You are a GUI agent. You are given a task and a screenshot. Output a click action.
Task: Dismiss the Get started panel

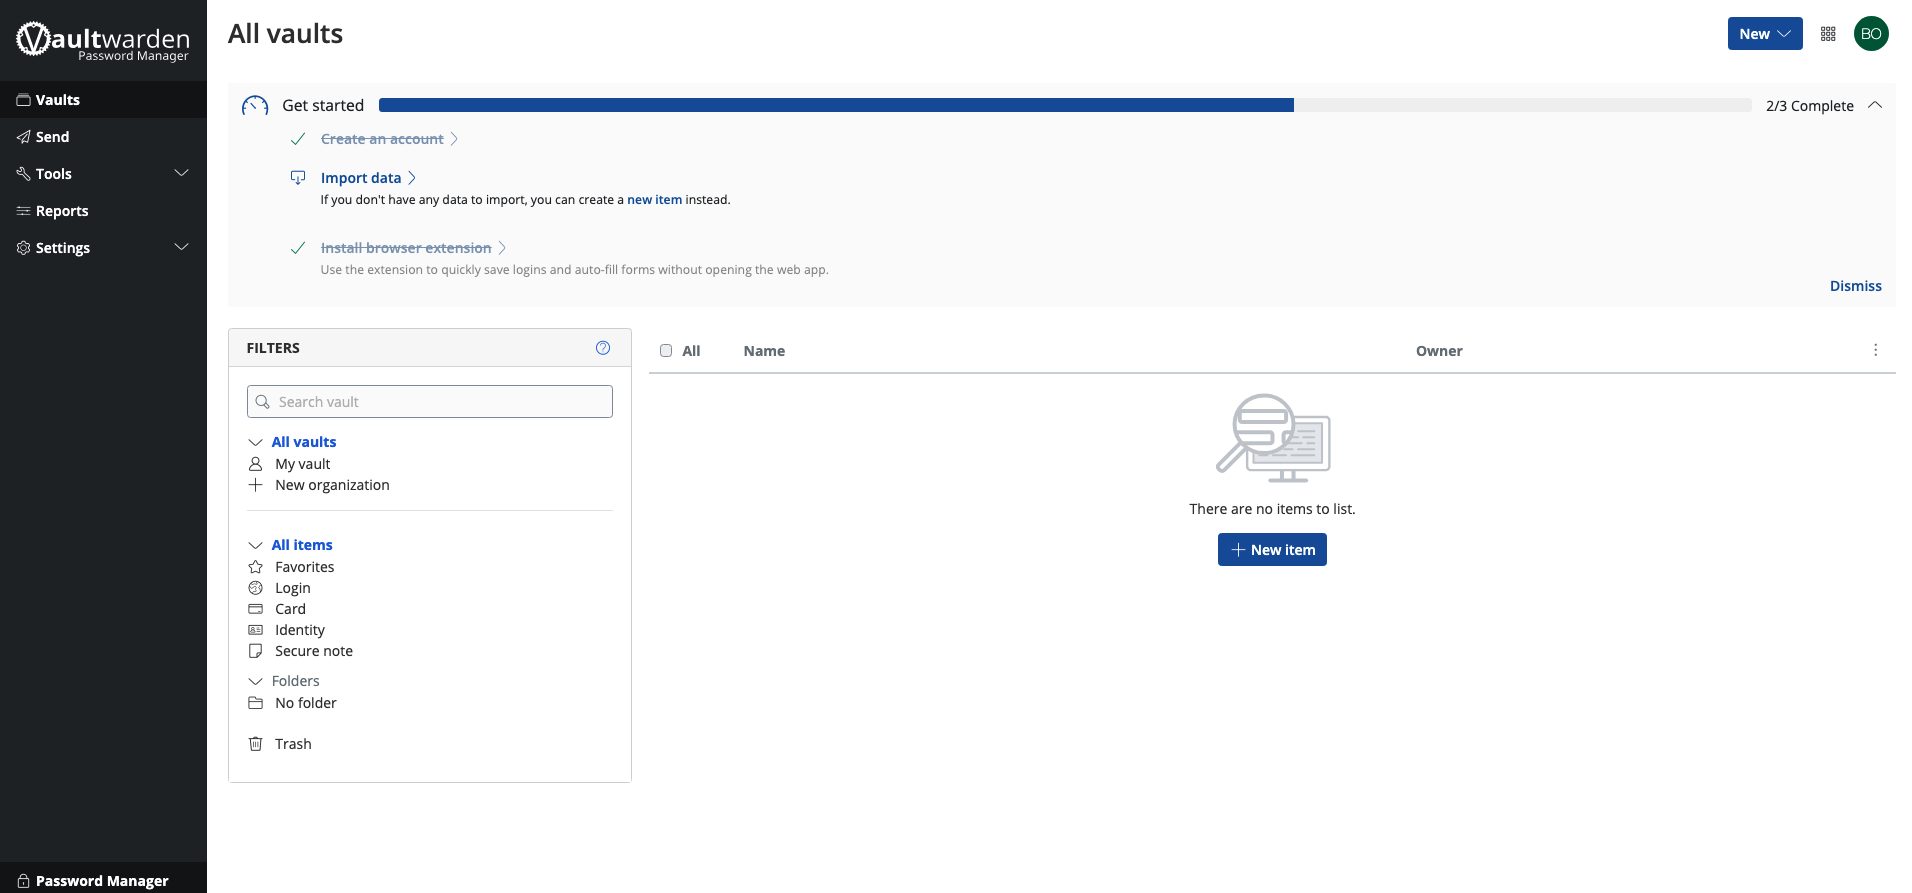(1855, 286)
